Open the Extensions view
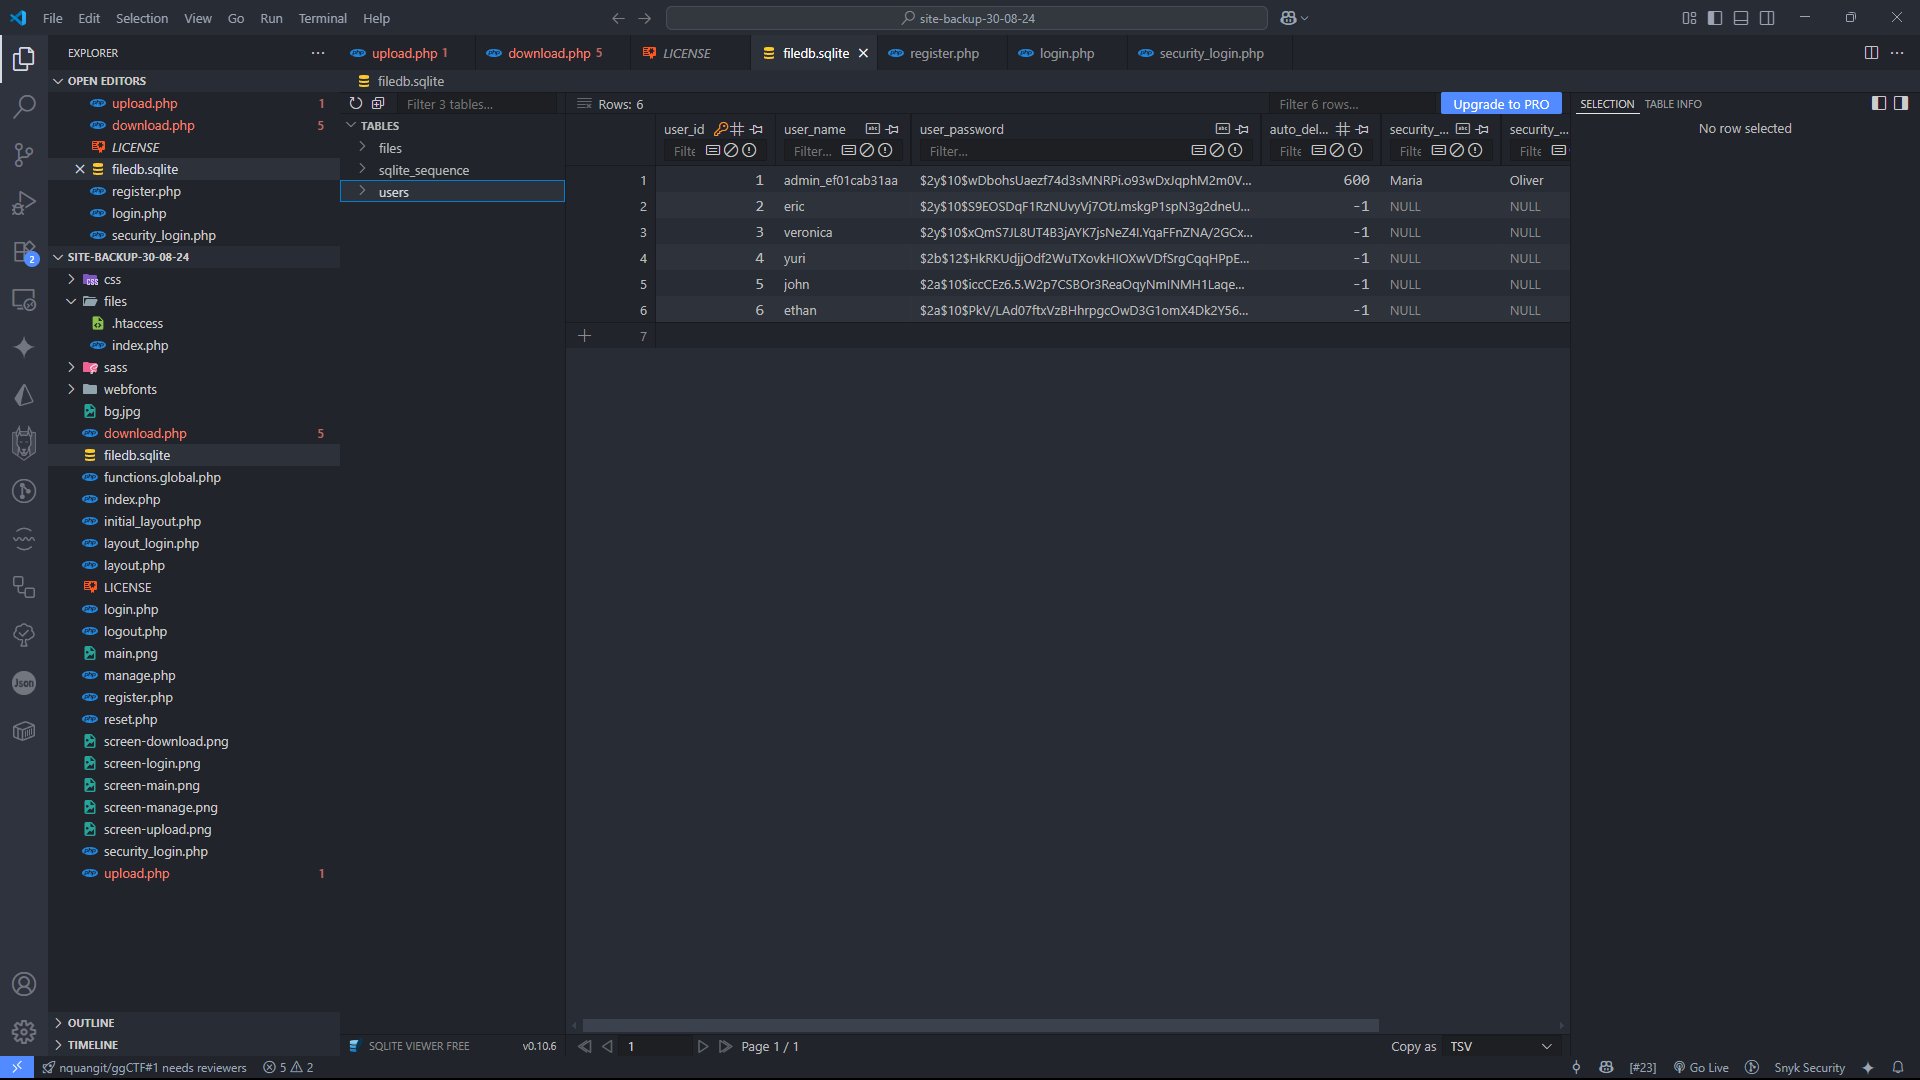Screen dimensions: 1920x1080 coord(24,251)
